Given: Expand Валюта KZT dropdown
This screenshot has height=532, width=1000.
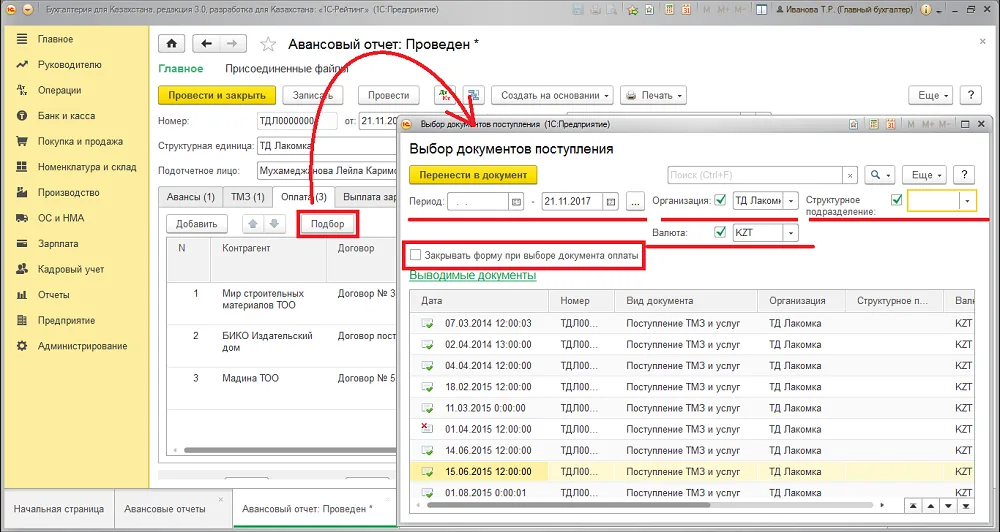Looking at the screenshot, I should [791, 233].
